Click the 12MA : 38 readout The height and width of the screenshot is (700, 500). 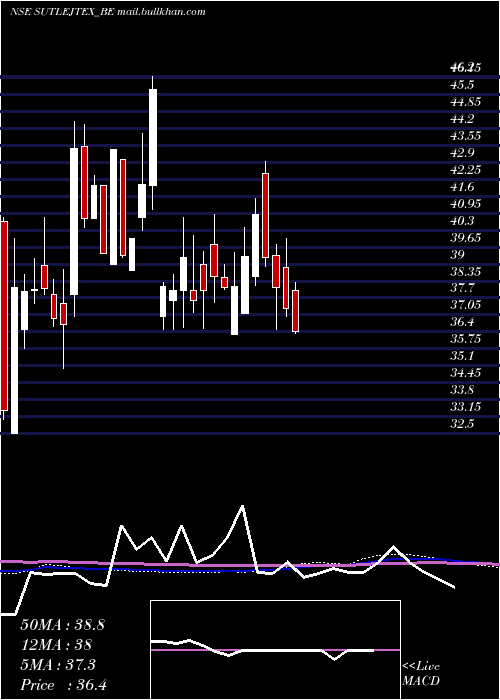pos(56,645)
